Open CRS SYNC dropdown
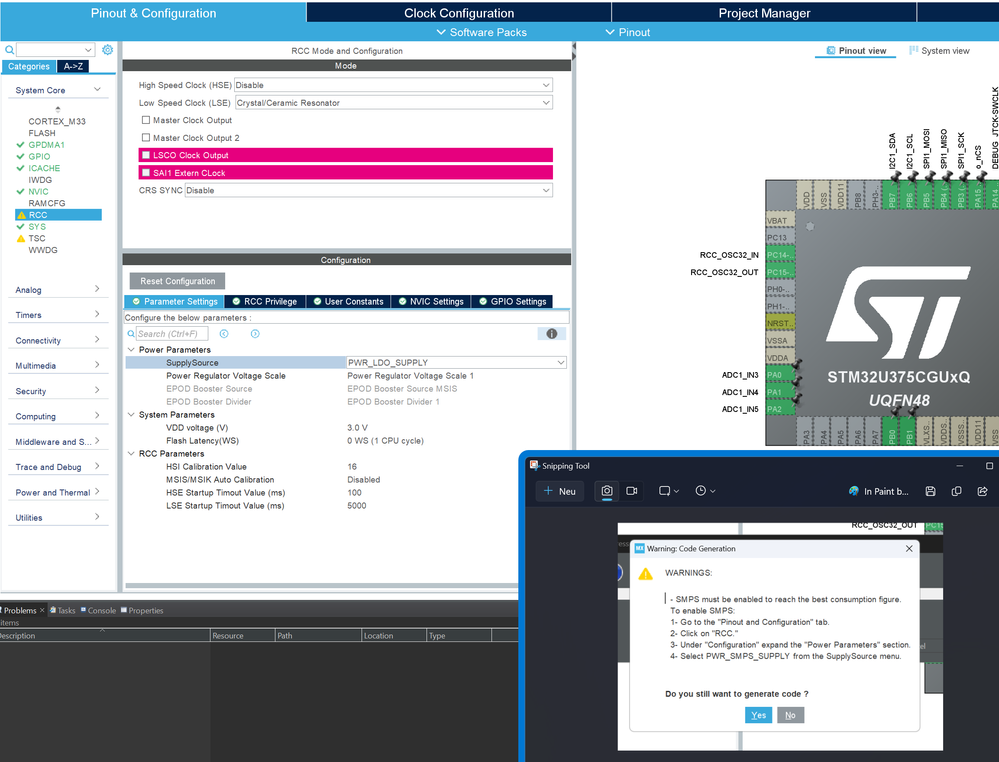 [368, 190]
